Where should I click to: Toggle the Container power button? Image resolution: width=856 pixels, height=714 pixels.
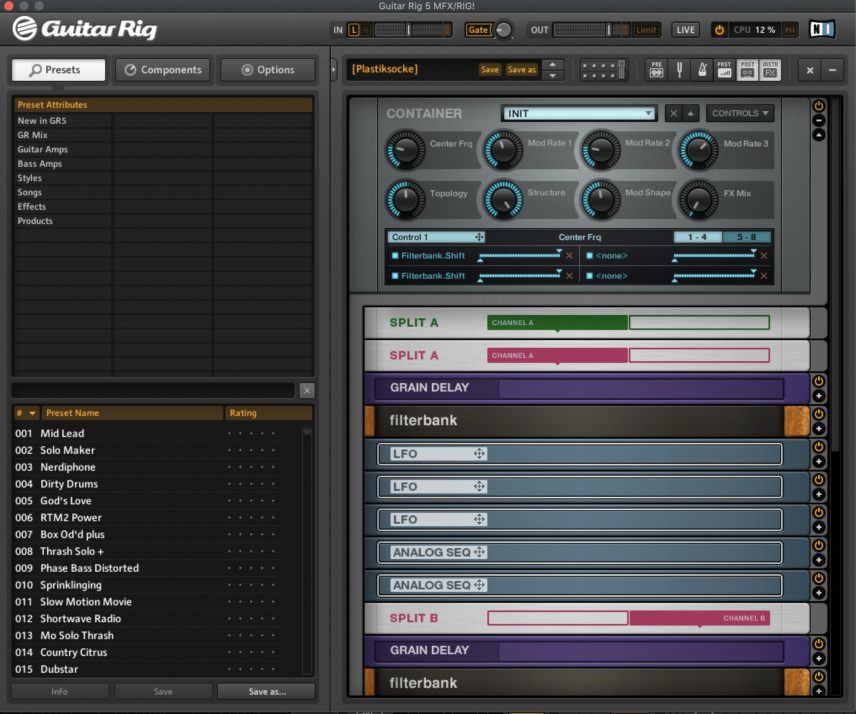point(818,106)
